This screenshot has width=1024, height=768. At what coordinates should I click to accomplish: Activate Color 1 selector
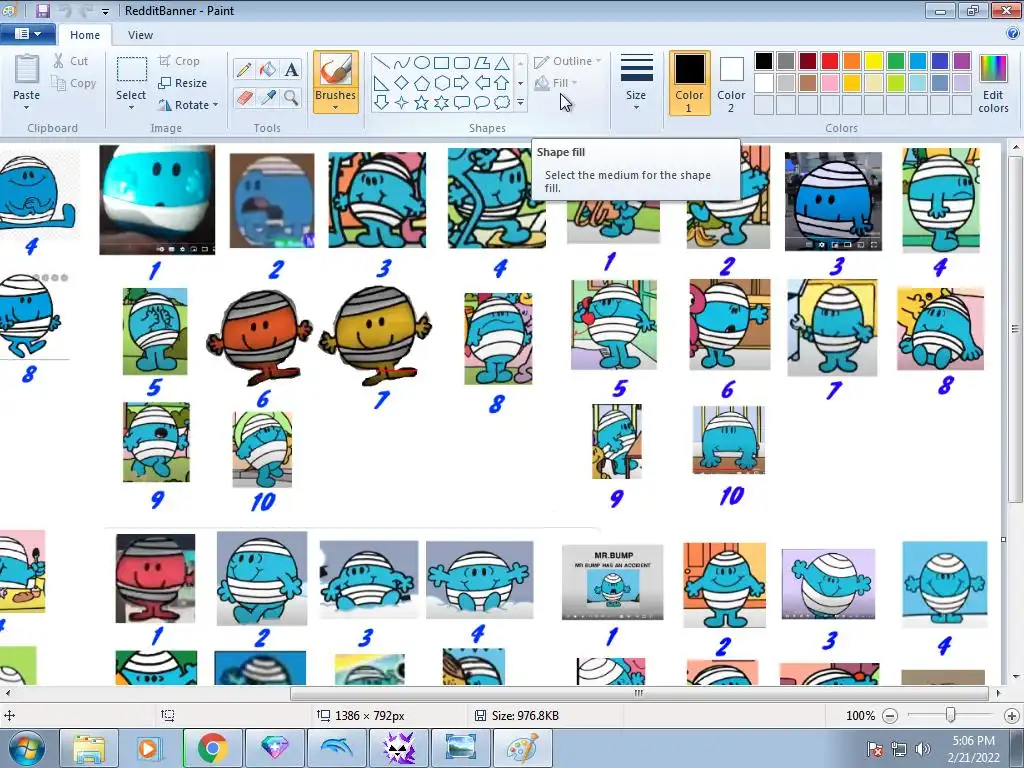(689, 84)
